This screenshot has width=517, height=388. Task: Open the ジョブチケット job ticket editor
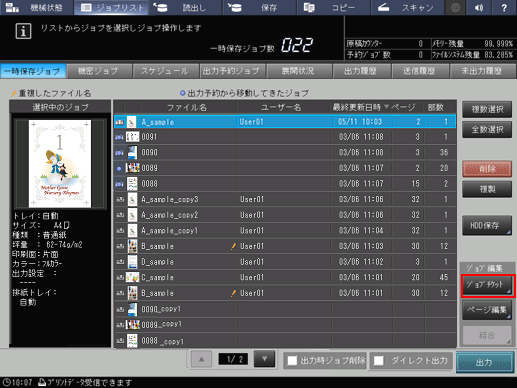coord(487,285)
